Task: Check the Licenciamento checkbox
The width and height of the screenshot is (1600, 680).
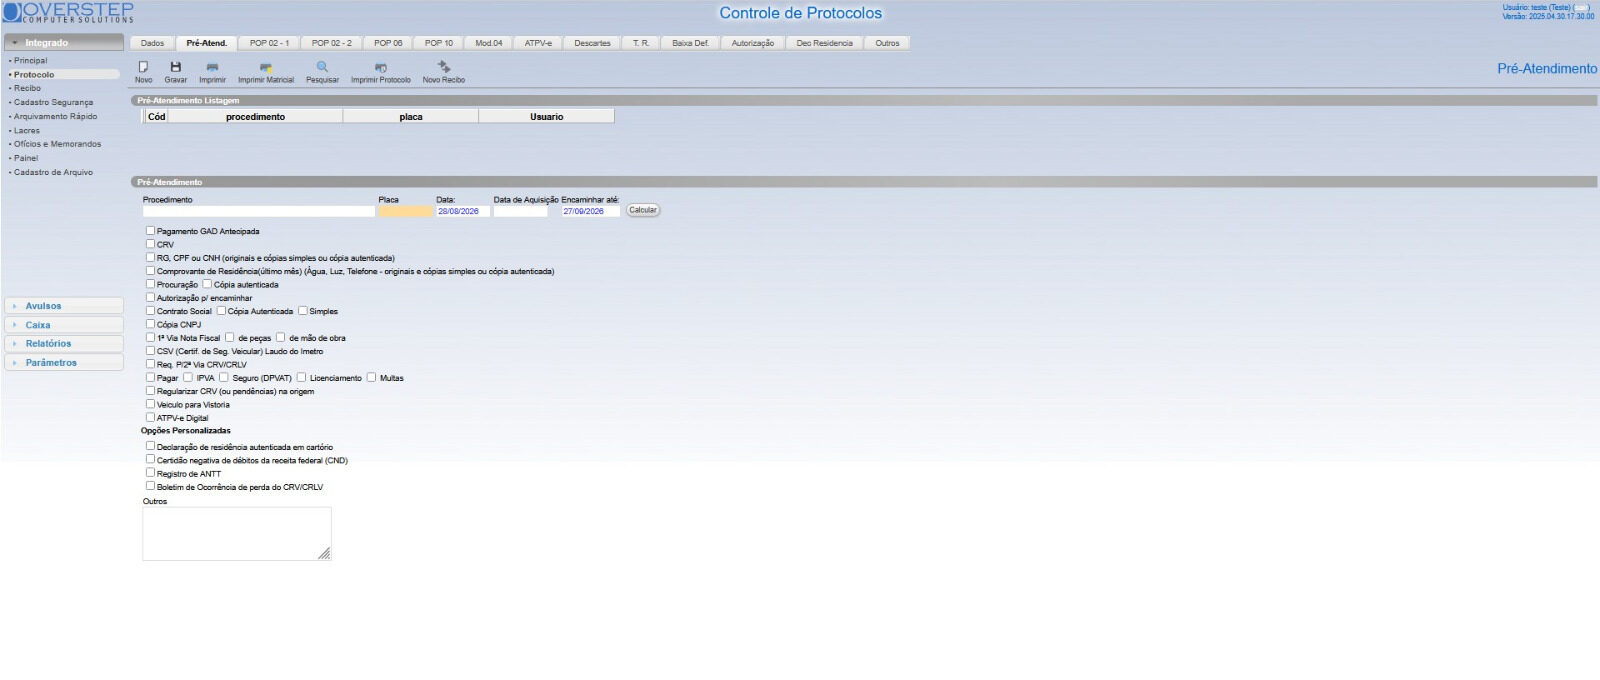Action: 301,377
